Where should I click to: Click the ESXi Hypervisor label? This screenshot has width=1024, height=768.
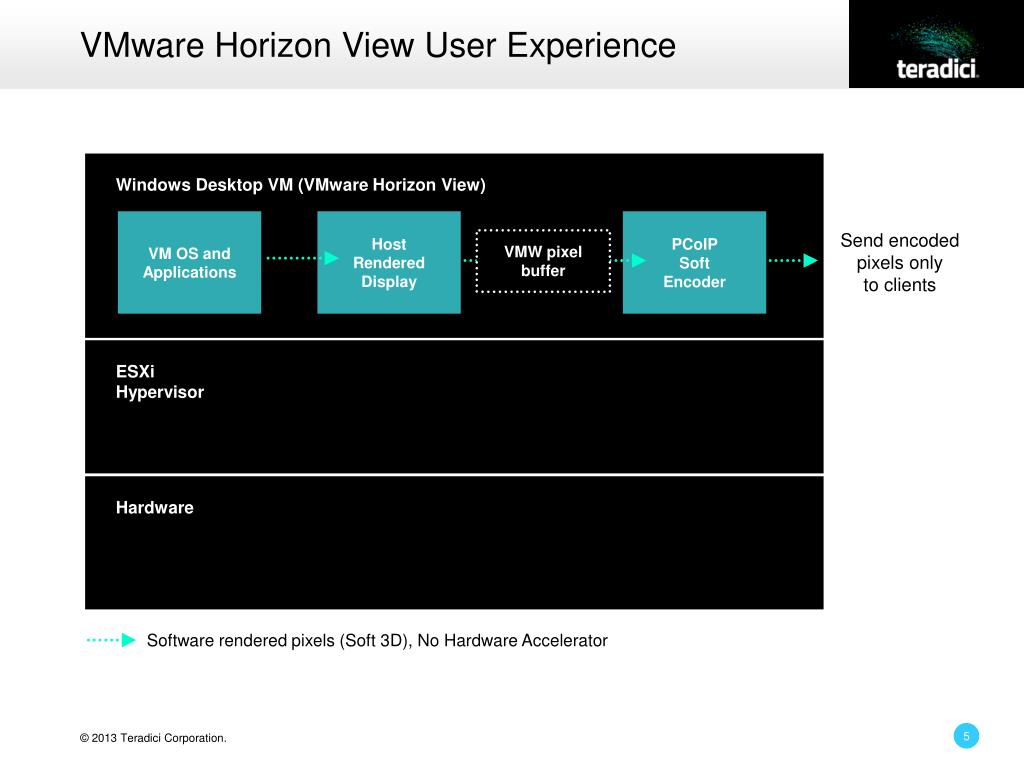click(x=159, y=381)
